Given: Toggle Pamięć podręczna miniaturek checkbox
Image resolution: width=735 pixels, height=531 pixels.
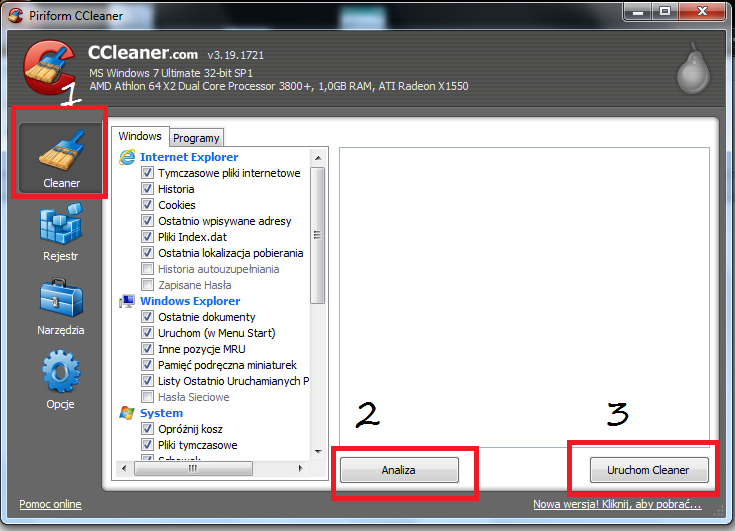Looking at the screenshot, I should [x=147, y=365].
